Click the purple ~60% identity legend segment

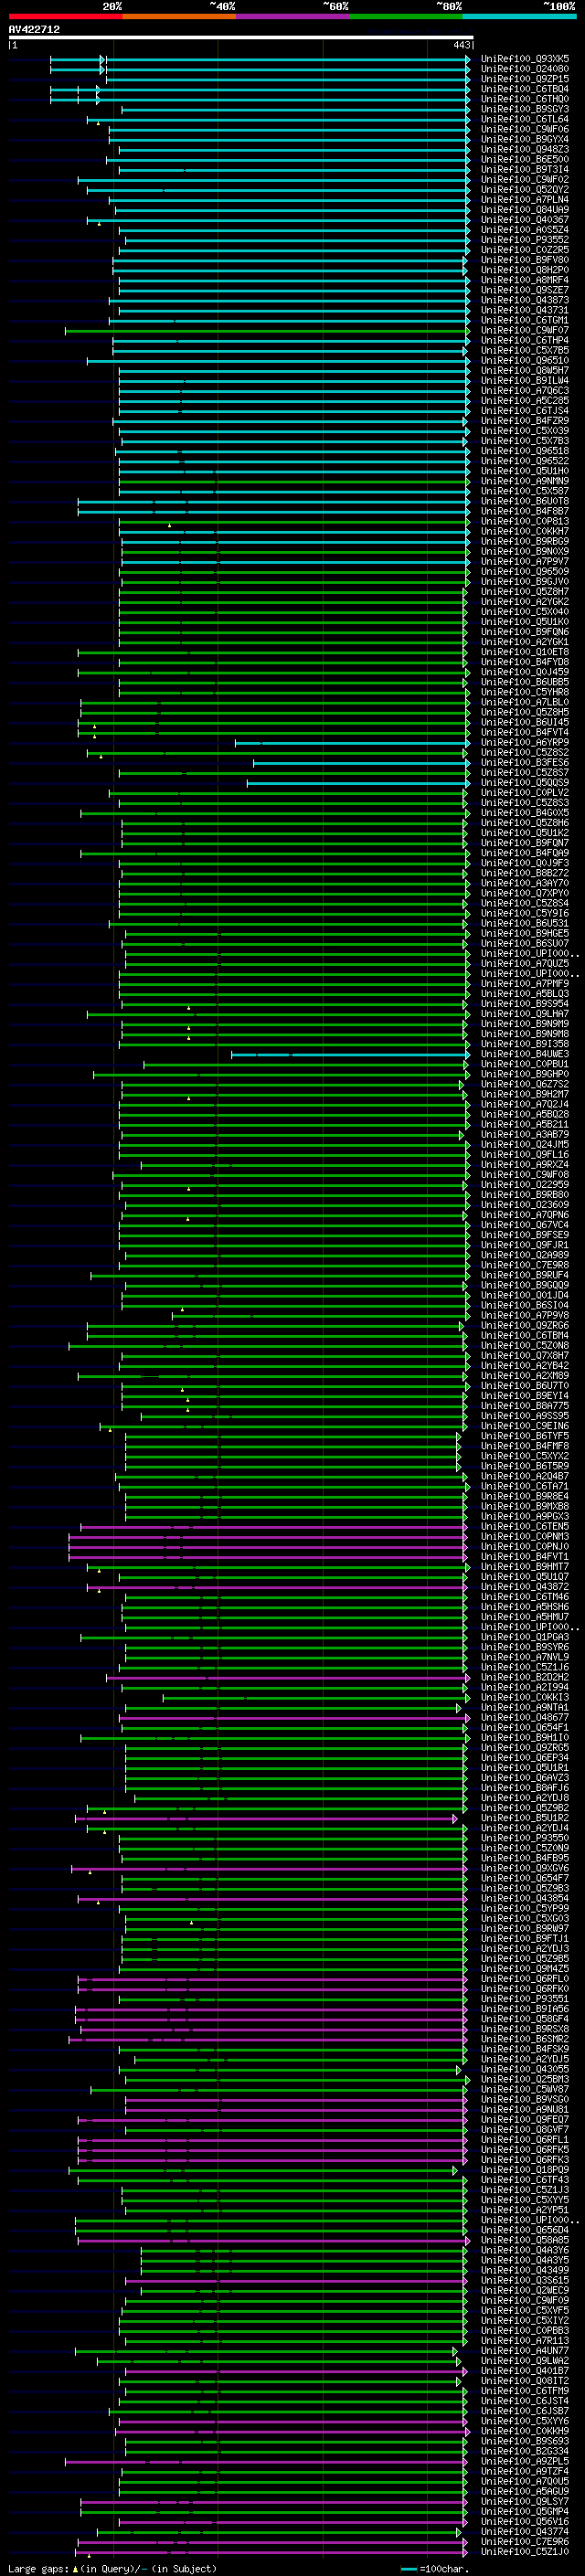point(292,16)
